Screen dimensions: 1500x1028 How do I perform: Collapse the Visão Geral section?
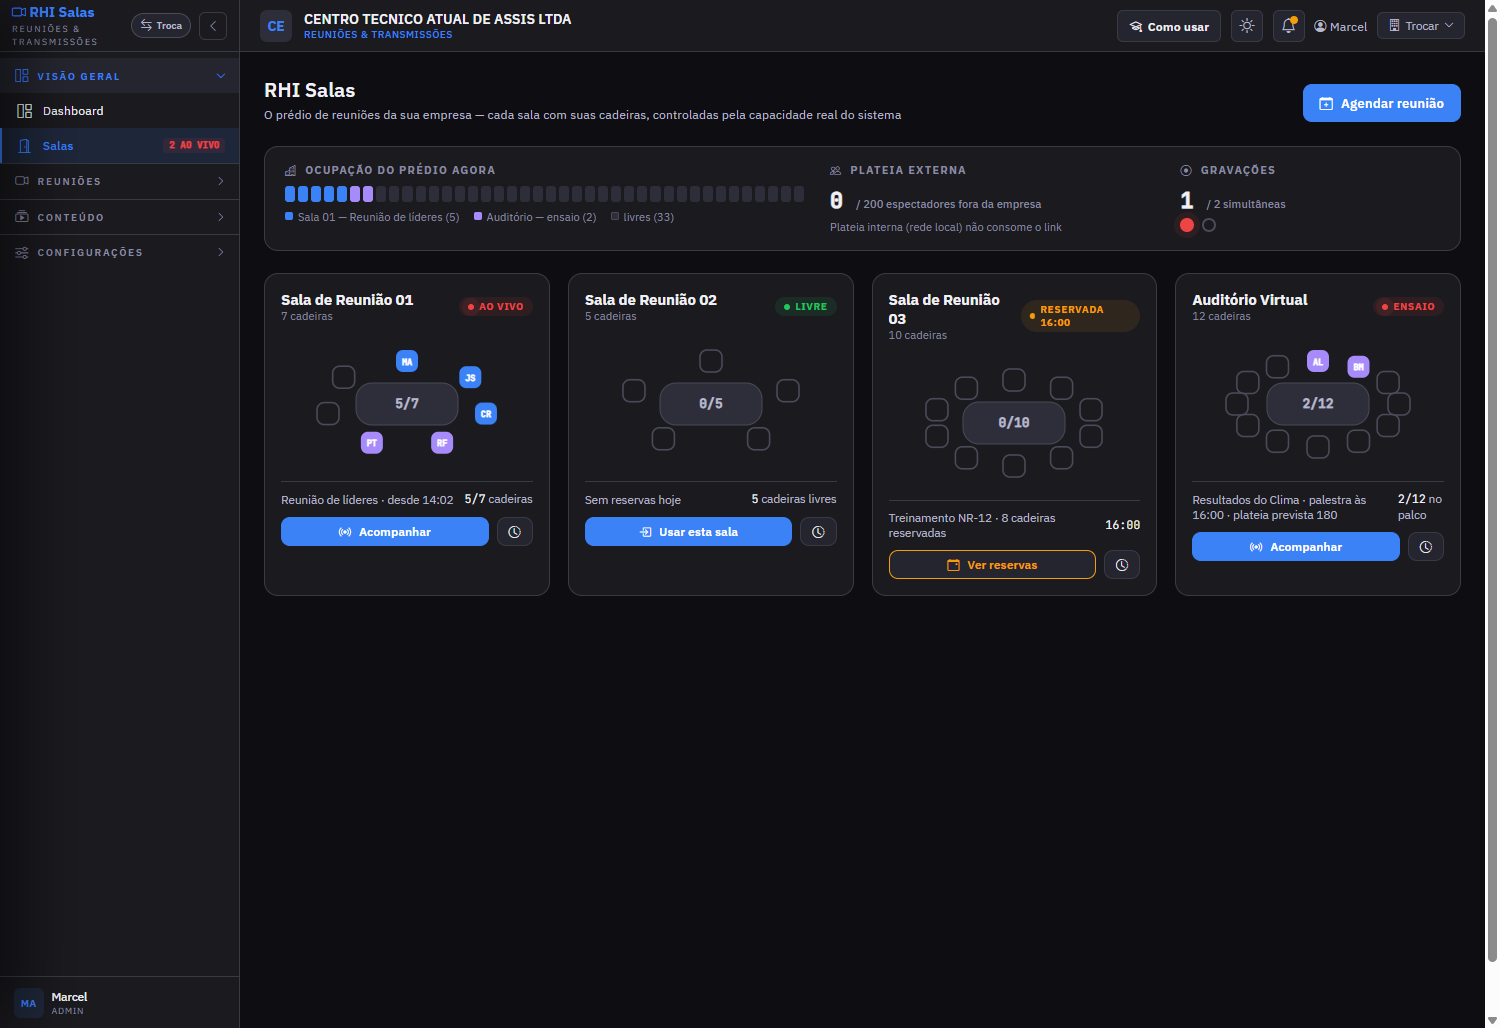(x=120, y=76)
